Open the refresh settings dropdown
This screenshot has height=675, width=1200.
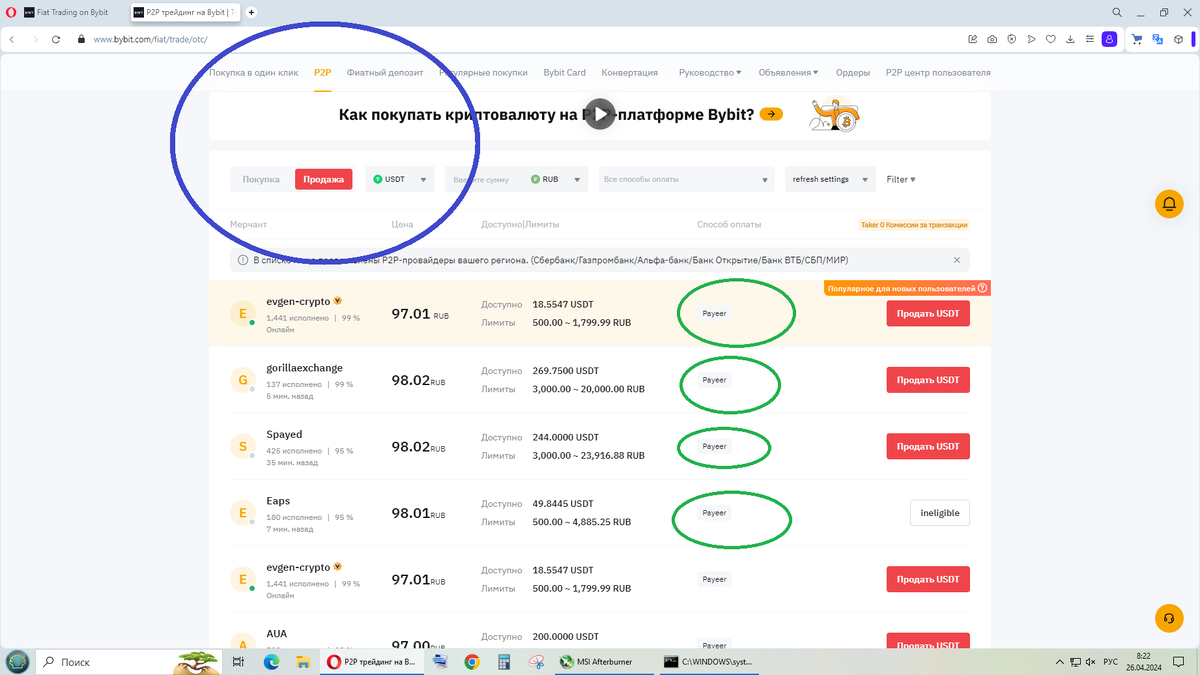829,179
